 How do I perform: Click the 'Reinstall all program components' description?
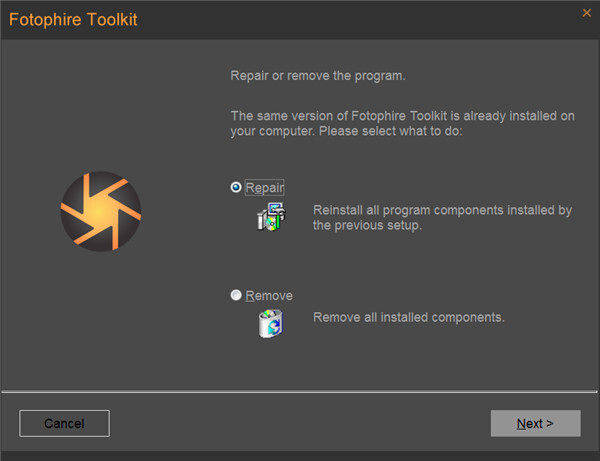442,217
